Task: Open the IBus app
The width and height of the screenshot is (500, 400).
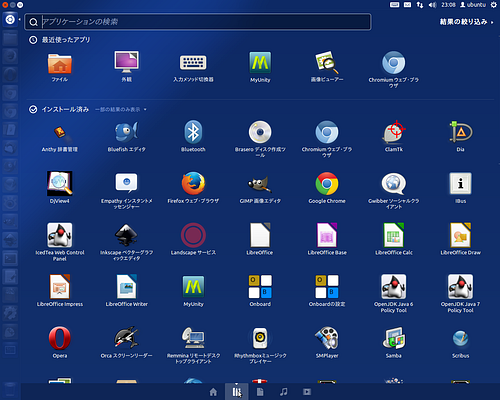Action: point(460,183)
